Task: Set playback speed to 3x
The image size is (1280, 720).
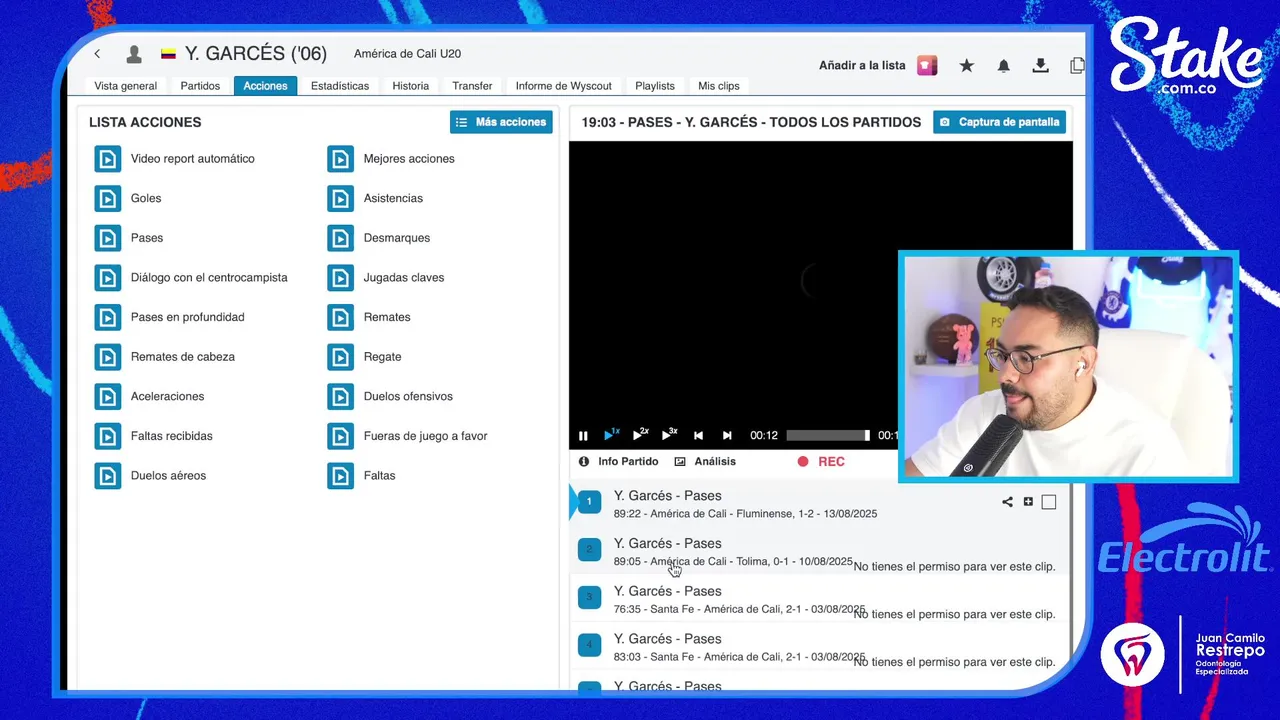Action: pos(669,435)
